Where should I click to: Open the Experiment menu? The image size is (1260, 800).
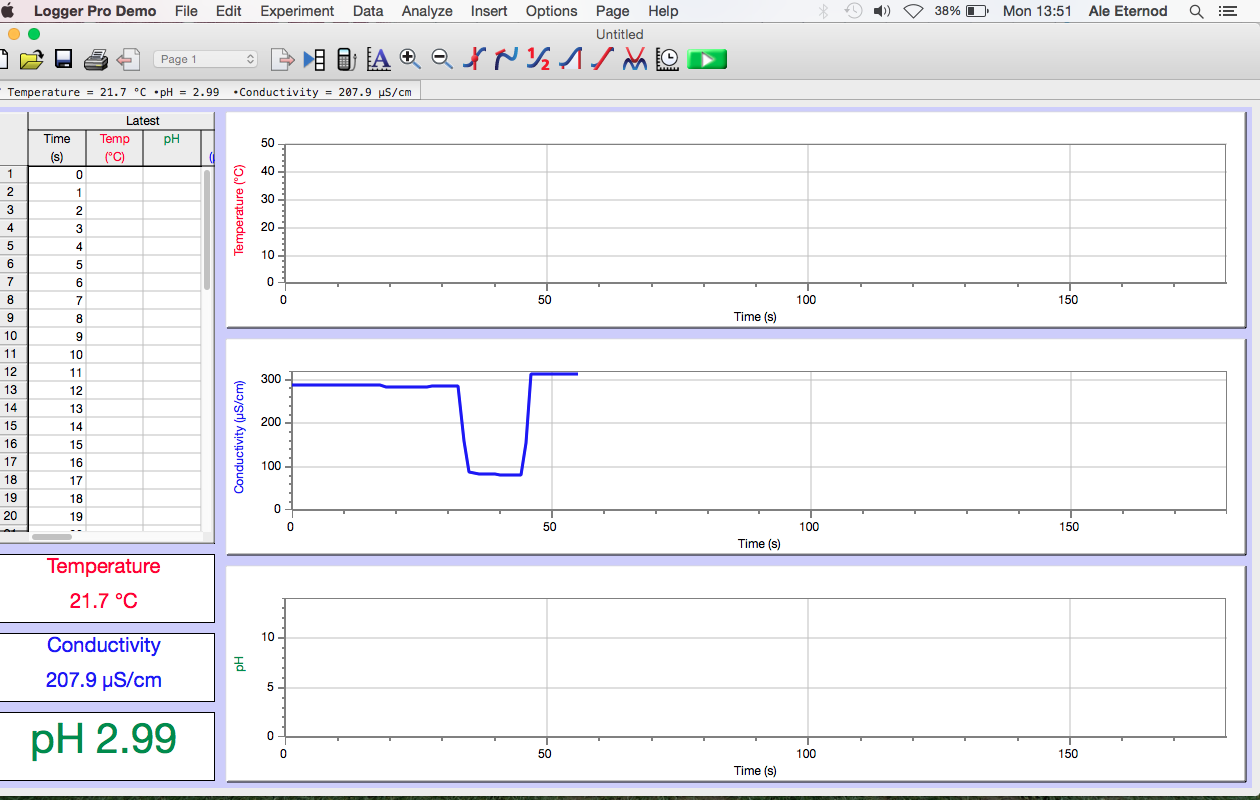[297, 11]
